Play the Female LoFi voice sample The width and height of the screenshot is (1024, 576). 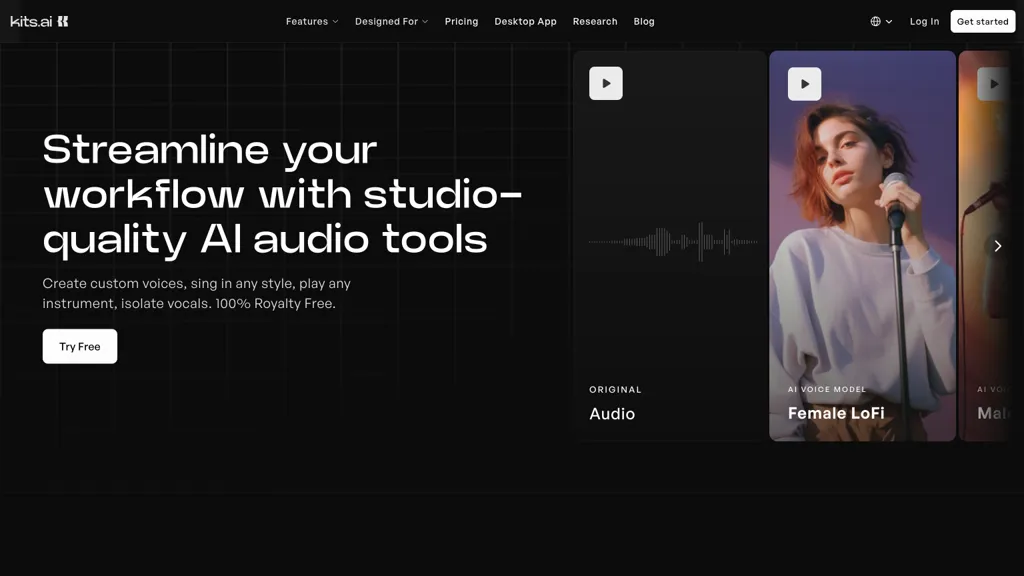(x=804, y=84)
